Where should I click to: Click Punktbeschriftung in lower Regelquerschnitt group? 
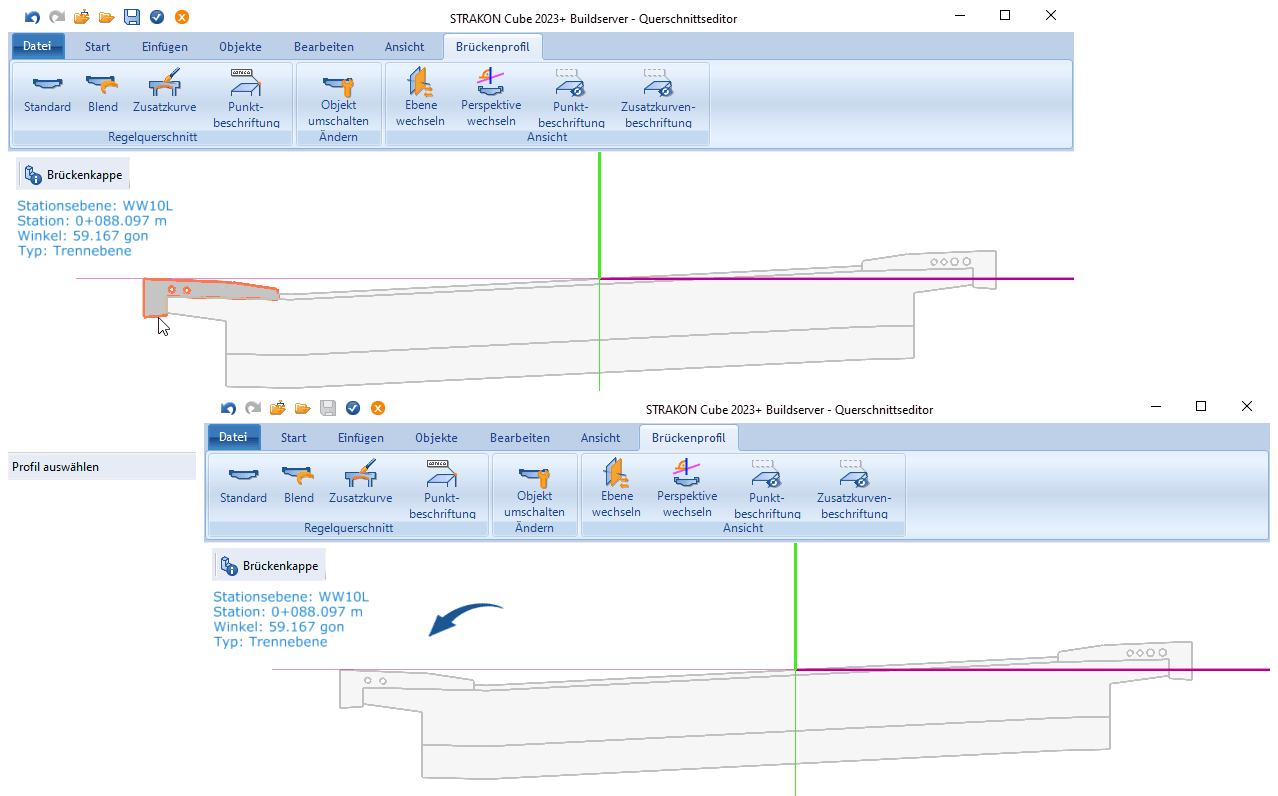coord(441,489)
